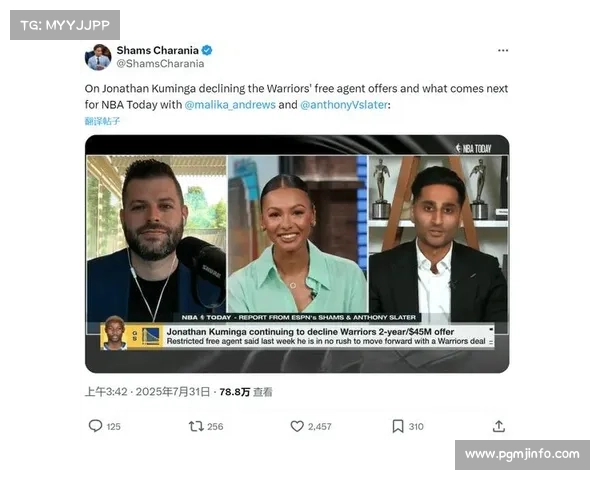Image resolution: width=600 pixels, height=480 pixels.
Task: Retweet the post using repost icon
Action: click(x=196, y=426)
